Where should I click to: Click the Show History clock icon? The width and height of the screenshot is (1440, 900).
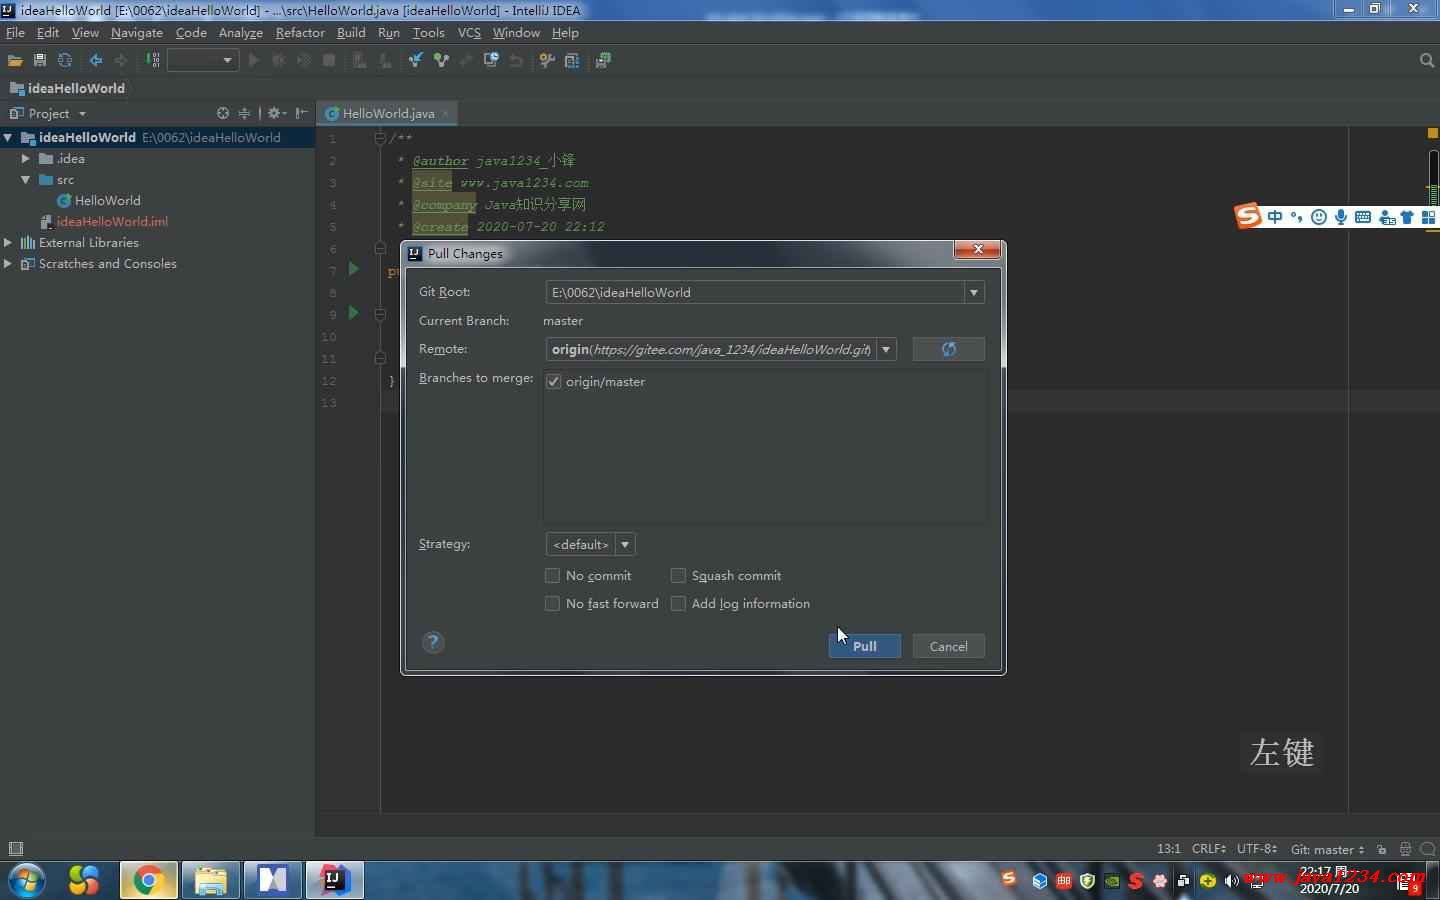[x=491, y=60]
